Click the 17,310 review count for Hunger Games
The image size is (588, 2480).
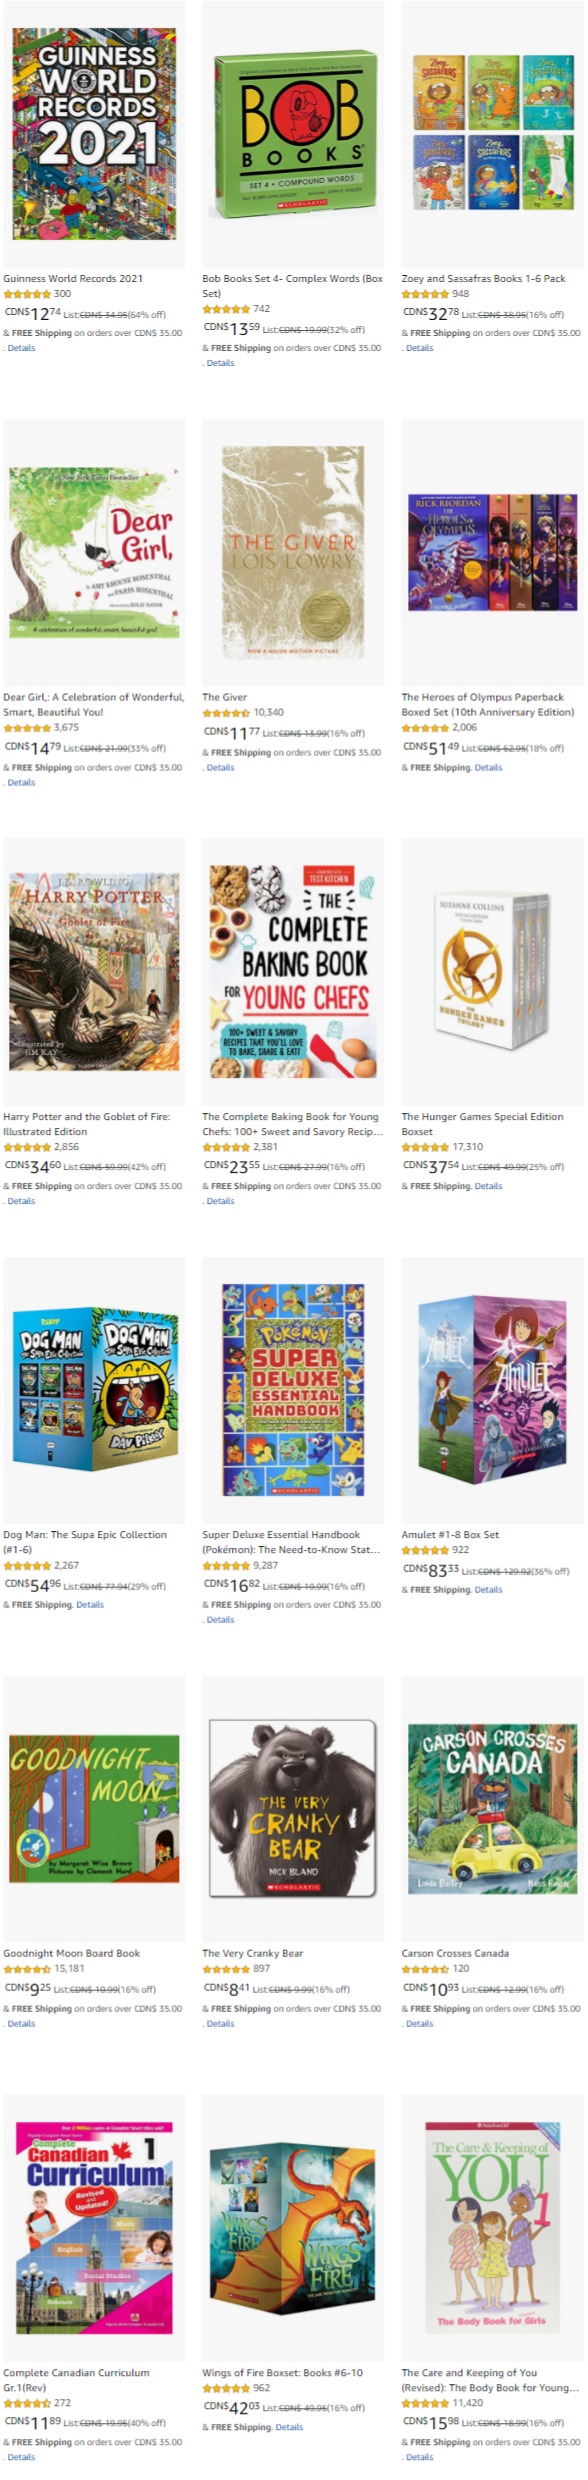pyautogui.click(x=468, y=1148)
